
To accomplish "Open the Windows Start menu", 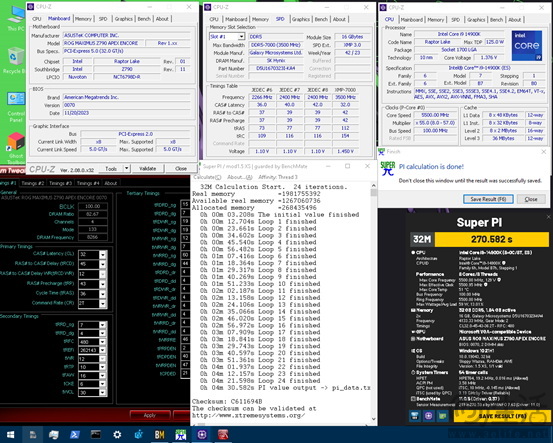I will 11,435.
